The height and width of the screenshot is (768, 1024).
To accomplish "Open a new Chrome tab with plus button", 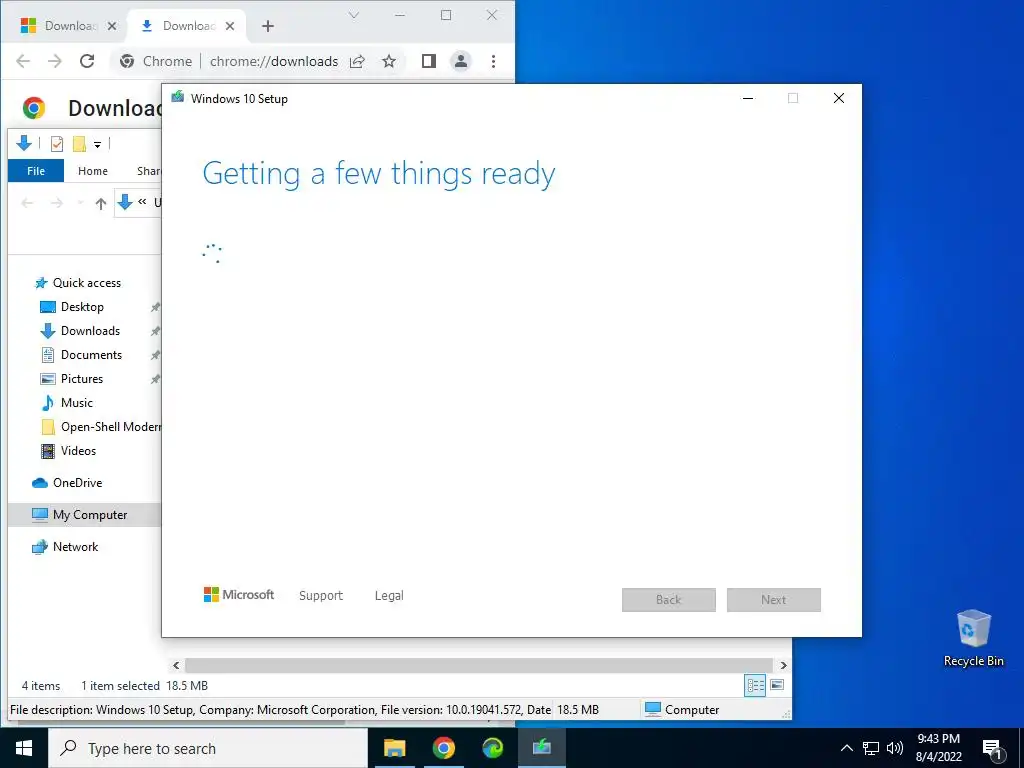I will 268,26.
